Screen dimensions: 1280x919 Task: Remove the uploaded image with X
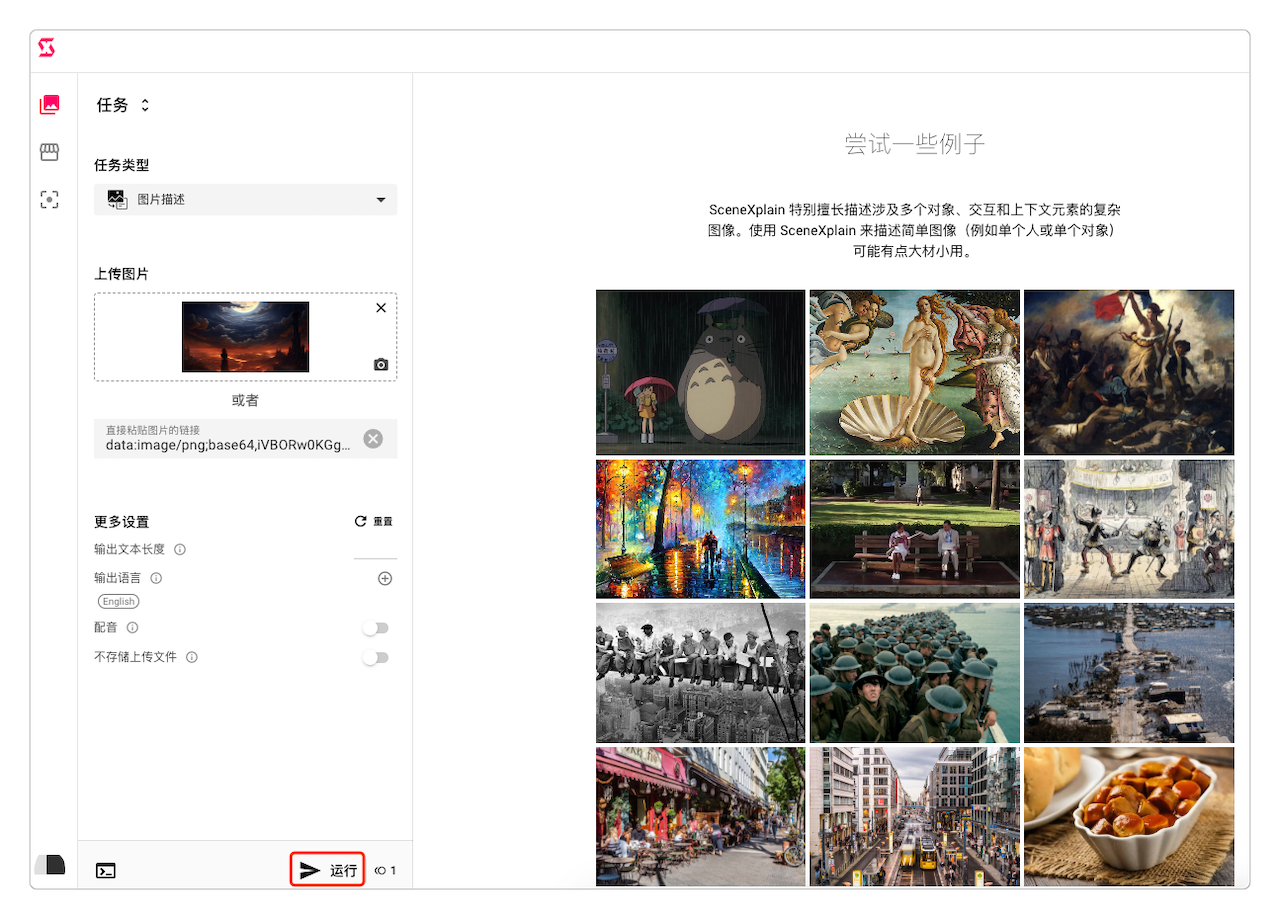(381, 308)
